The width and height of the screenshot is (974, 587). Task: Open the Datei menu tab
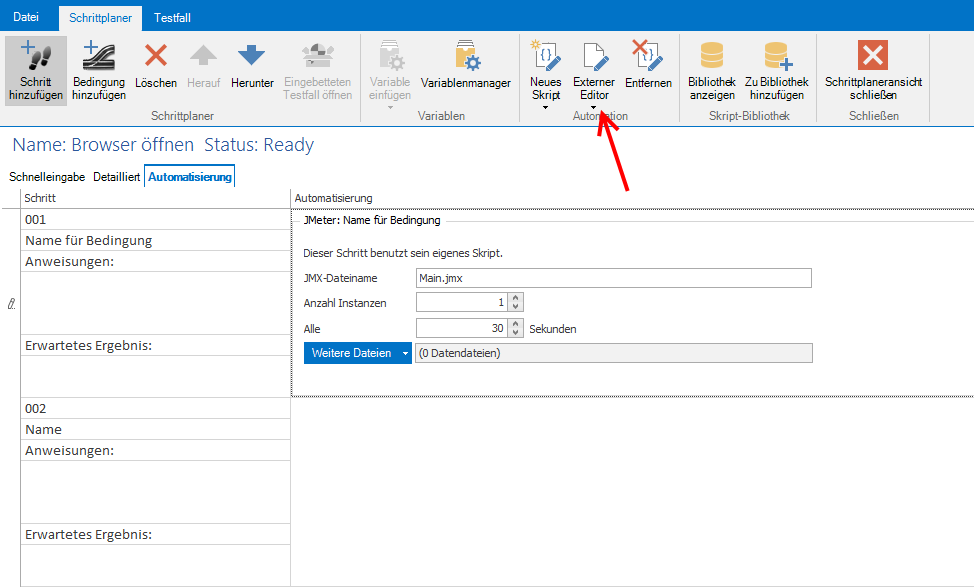coord(26,18)
